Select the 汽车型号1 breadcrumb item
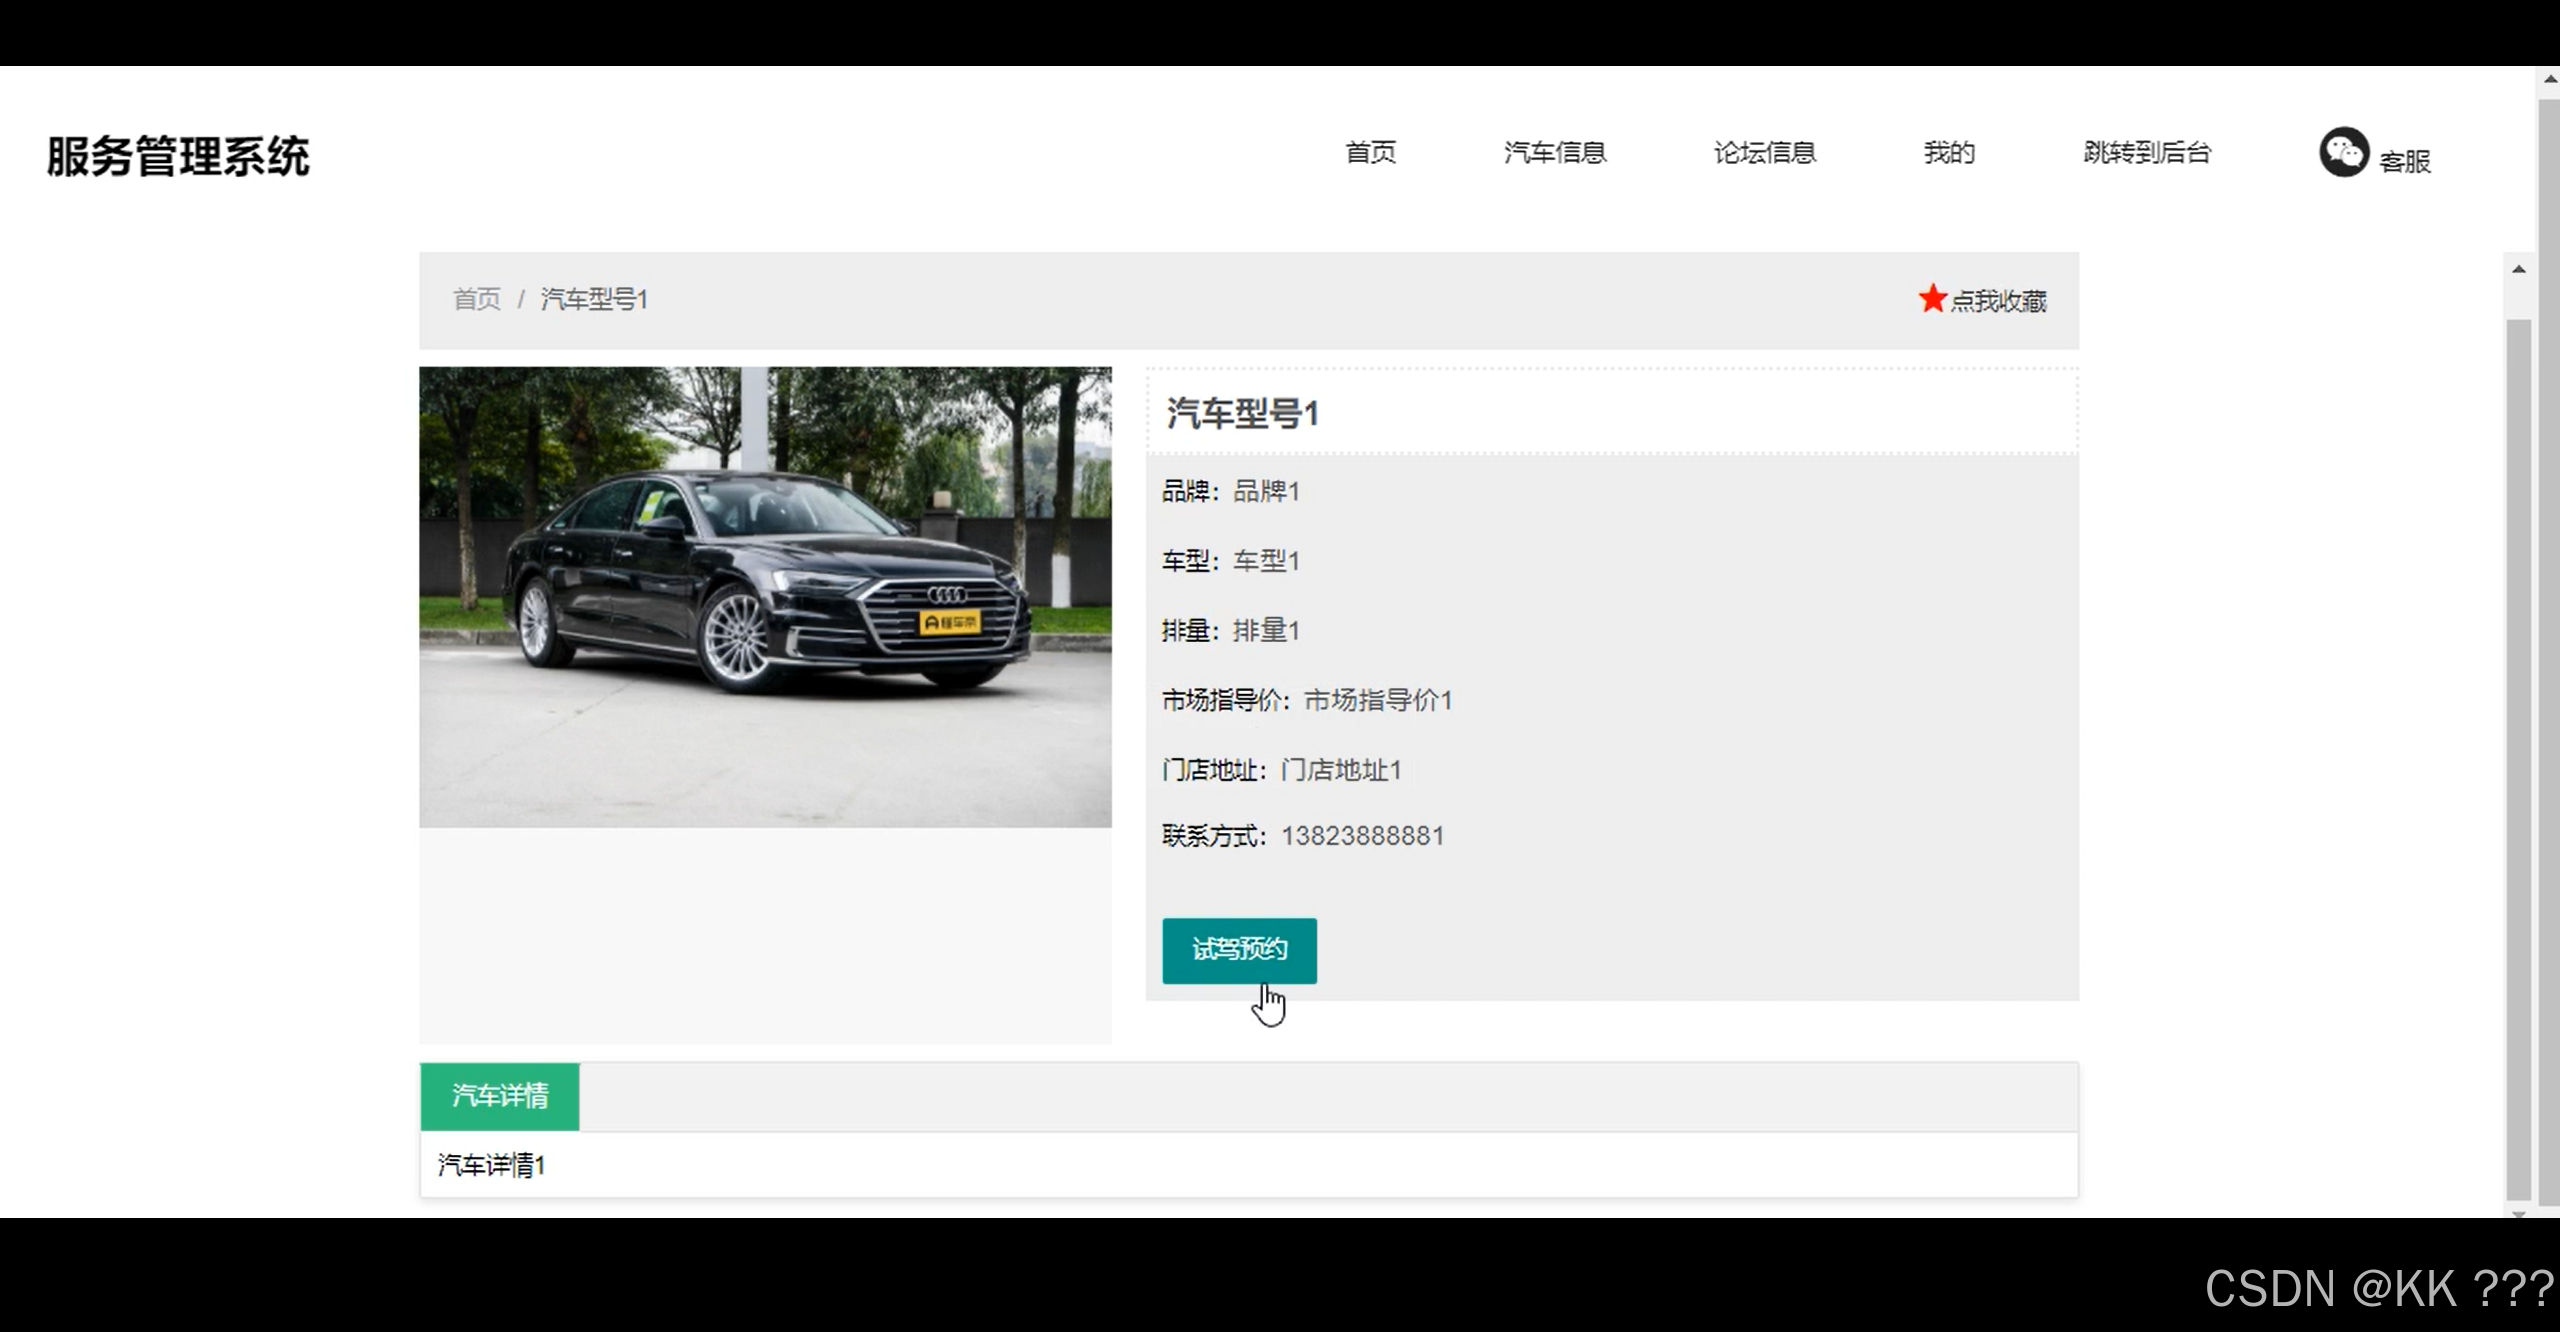The image size is (2560, 1332). tap(593, 299)
